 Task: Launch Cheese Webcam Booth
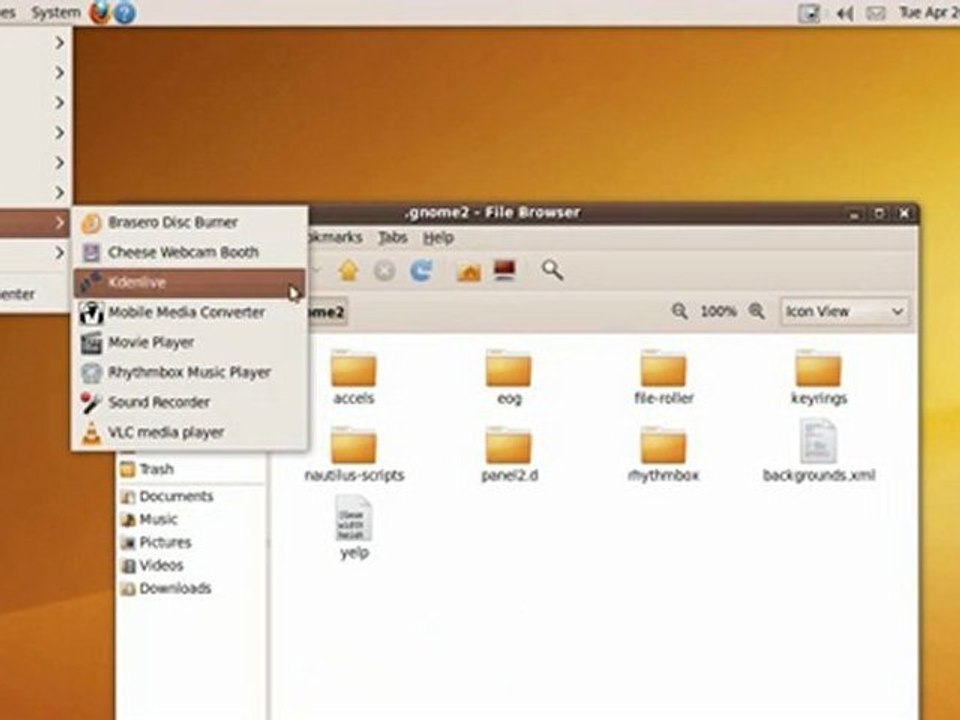(190, 252)
